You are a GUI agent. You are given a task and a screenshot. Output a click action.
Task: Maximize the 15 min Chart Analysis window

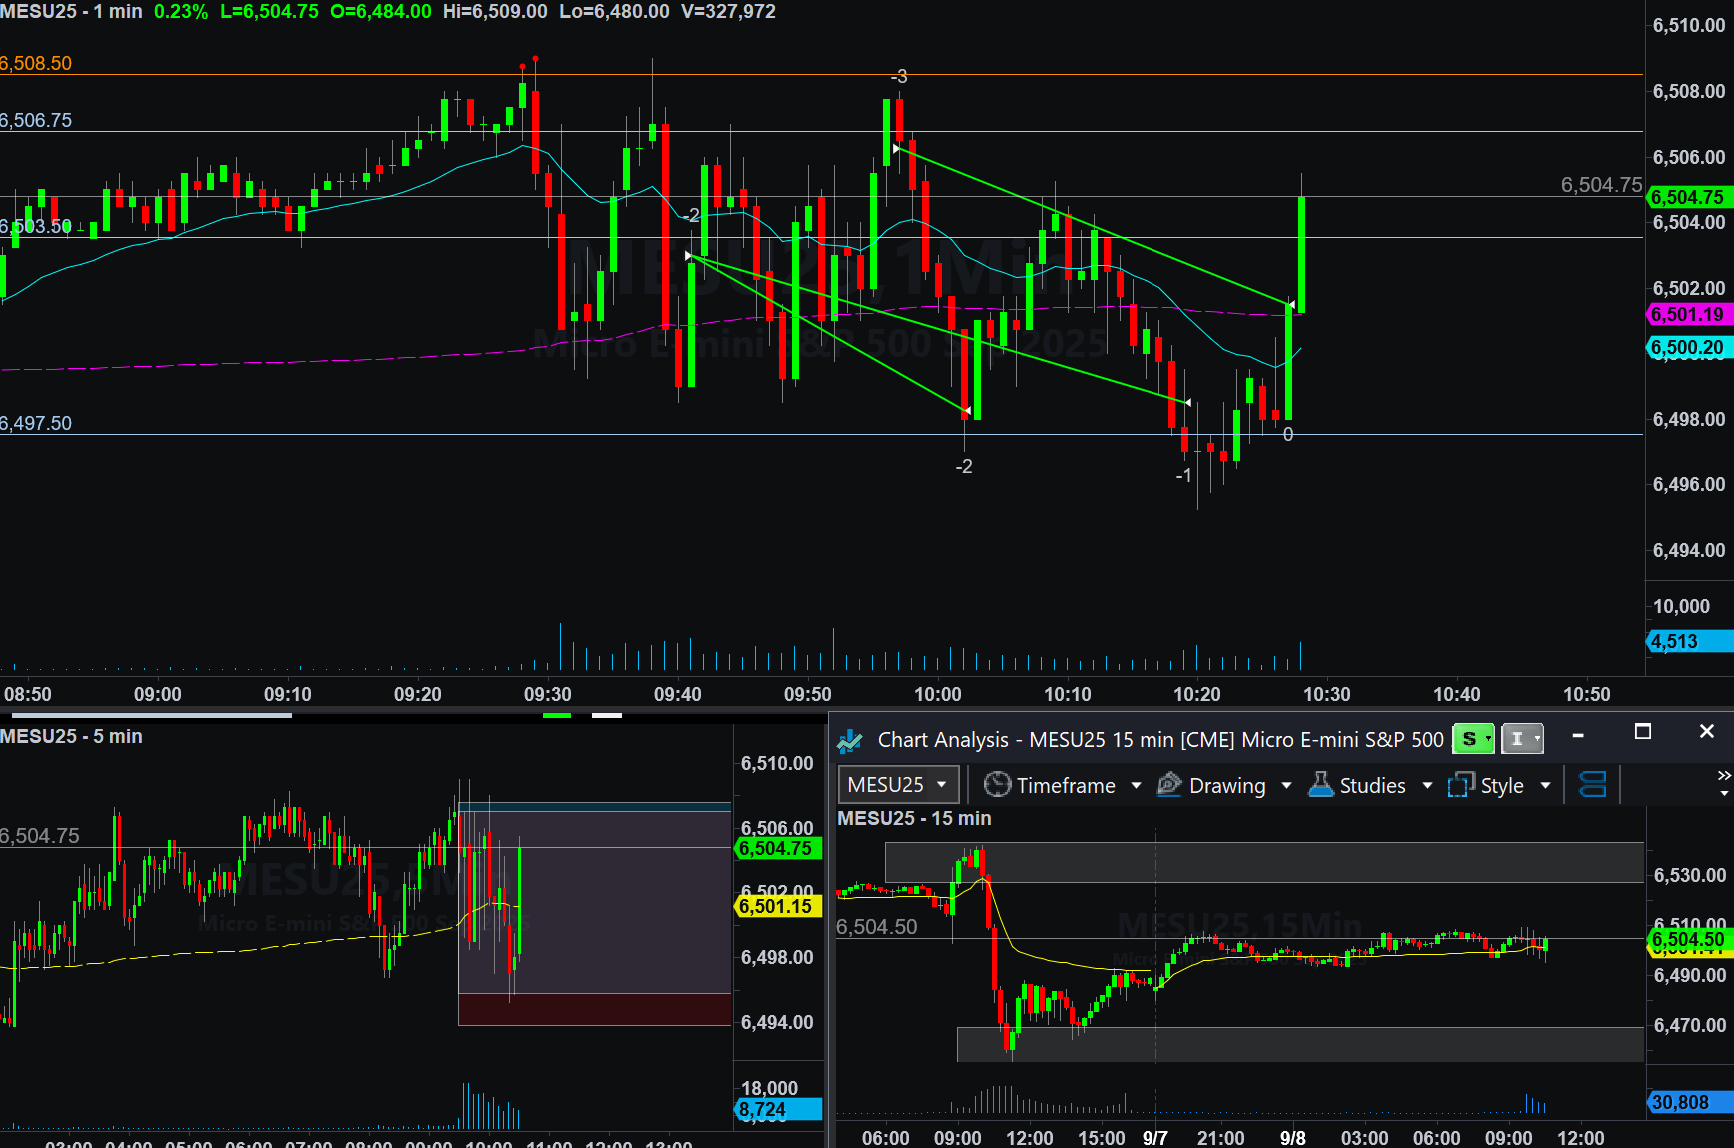(x=1642, y=732)
